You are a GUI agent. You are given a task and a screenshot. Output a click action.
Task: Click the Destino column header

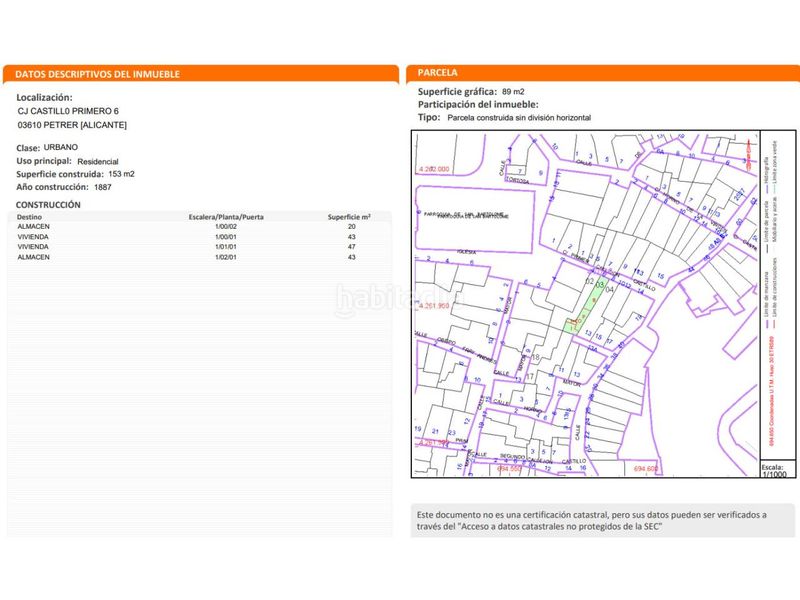point(29,217)
